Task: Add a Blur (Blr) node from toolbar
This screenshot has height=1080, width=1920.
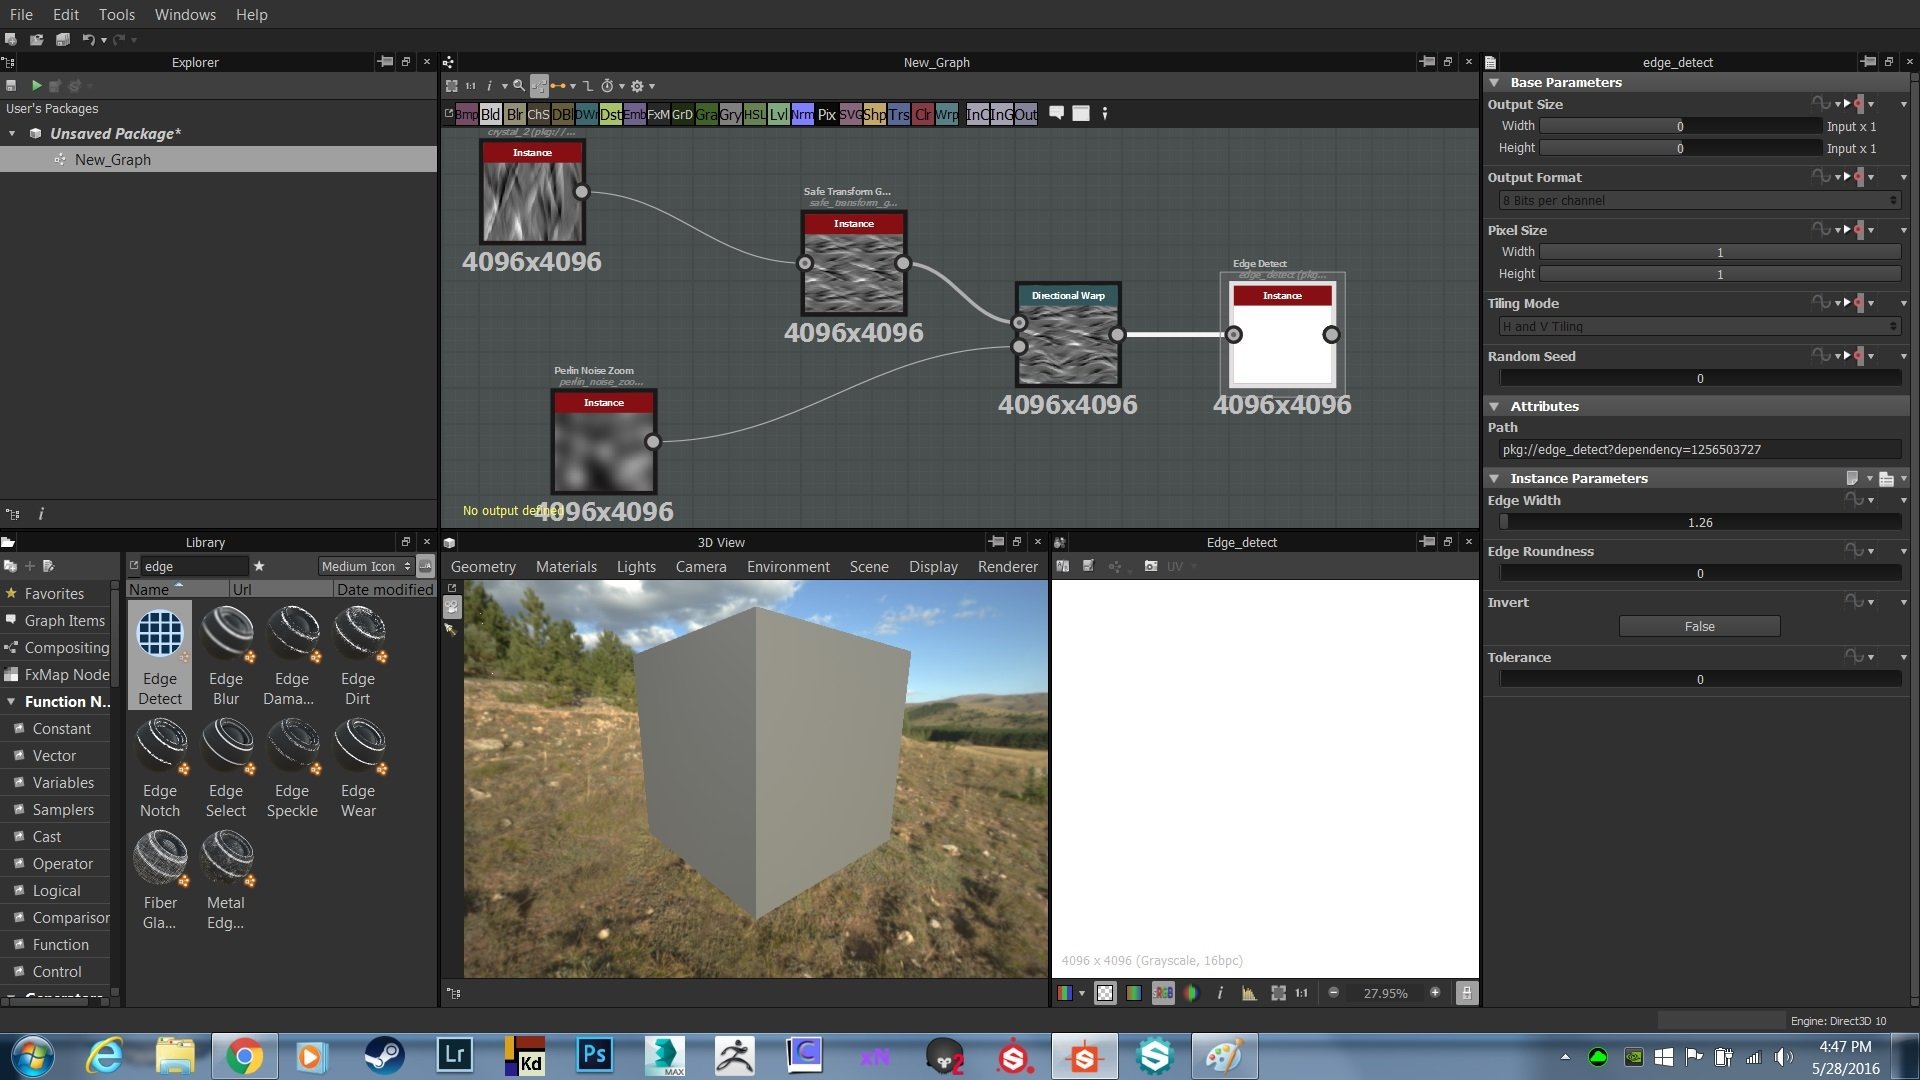Action: (514, 114)
